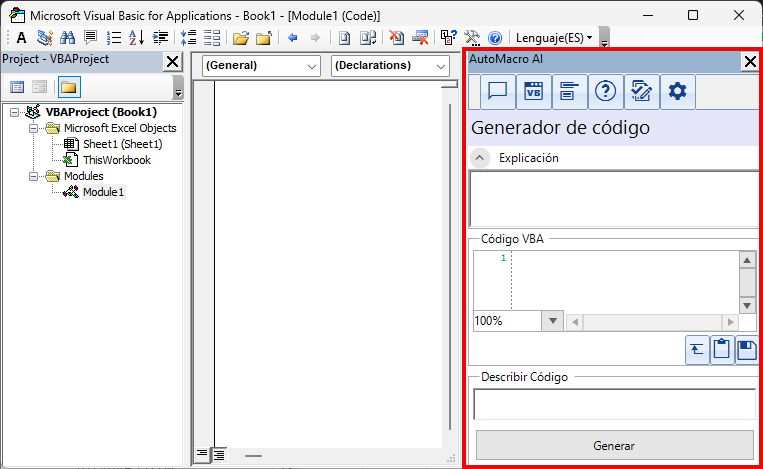
Task: Click the windows with question mark icon
Action: tap(448, 37)
